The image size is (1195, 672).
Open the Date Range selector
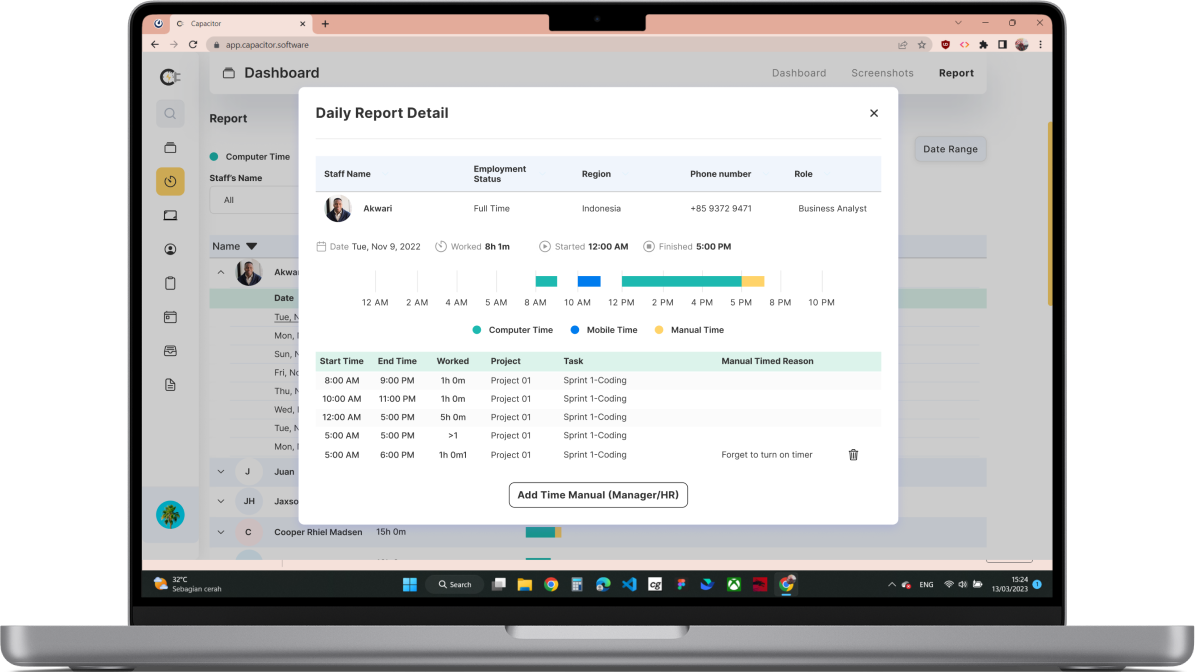[x=949, y=149]
